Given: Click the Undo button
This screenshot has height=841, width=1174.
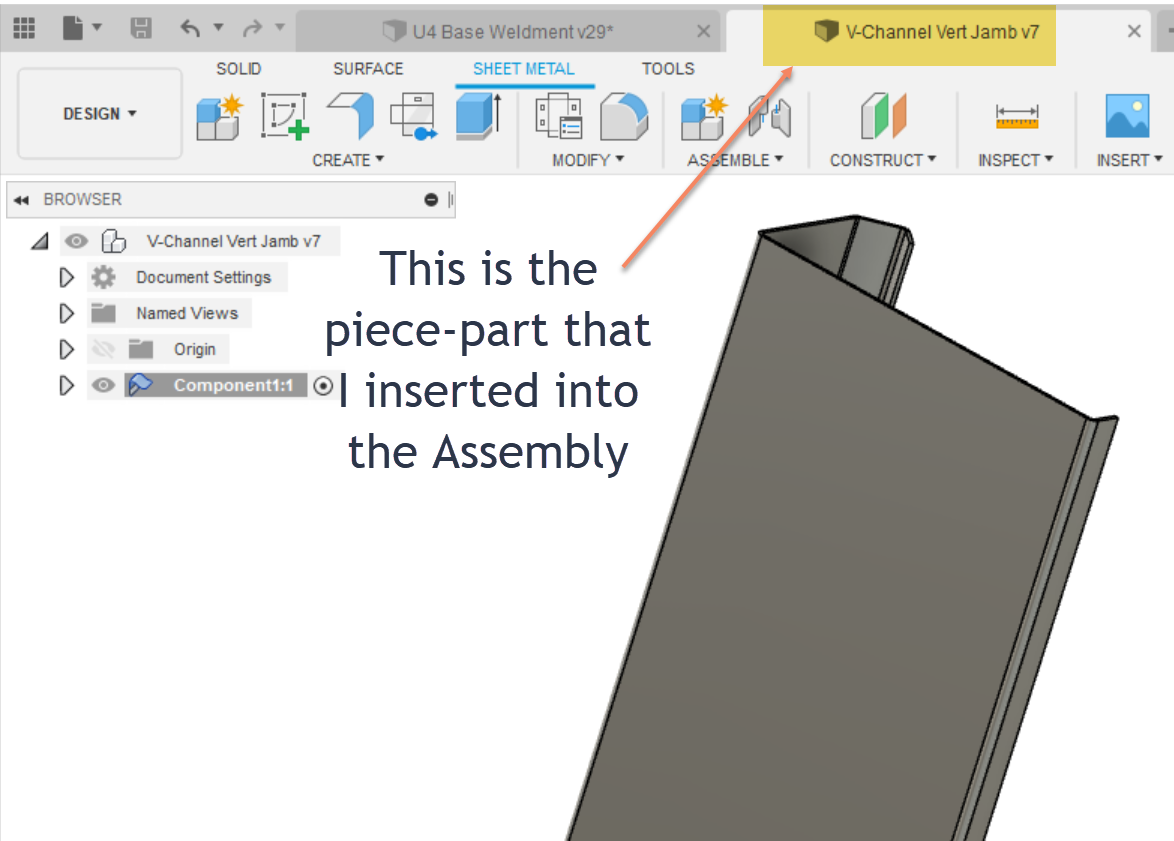Looking at the screenshot, I should click(190, 29).
